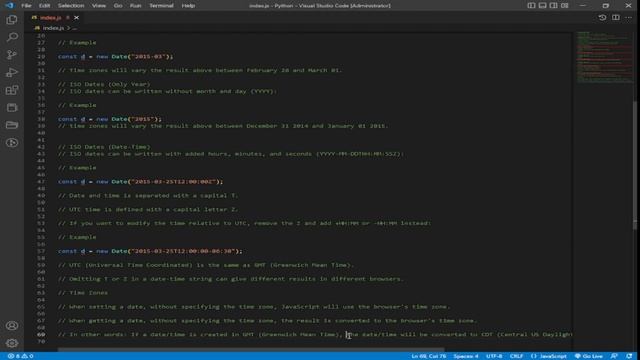Click the activity bar icon below Extensions
Screen dimensions: 640x360
12,107
